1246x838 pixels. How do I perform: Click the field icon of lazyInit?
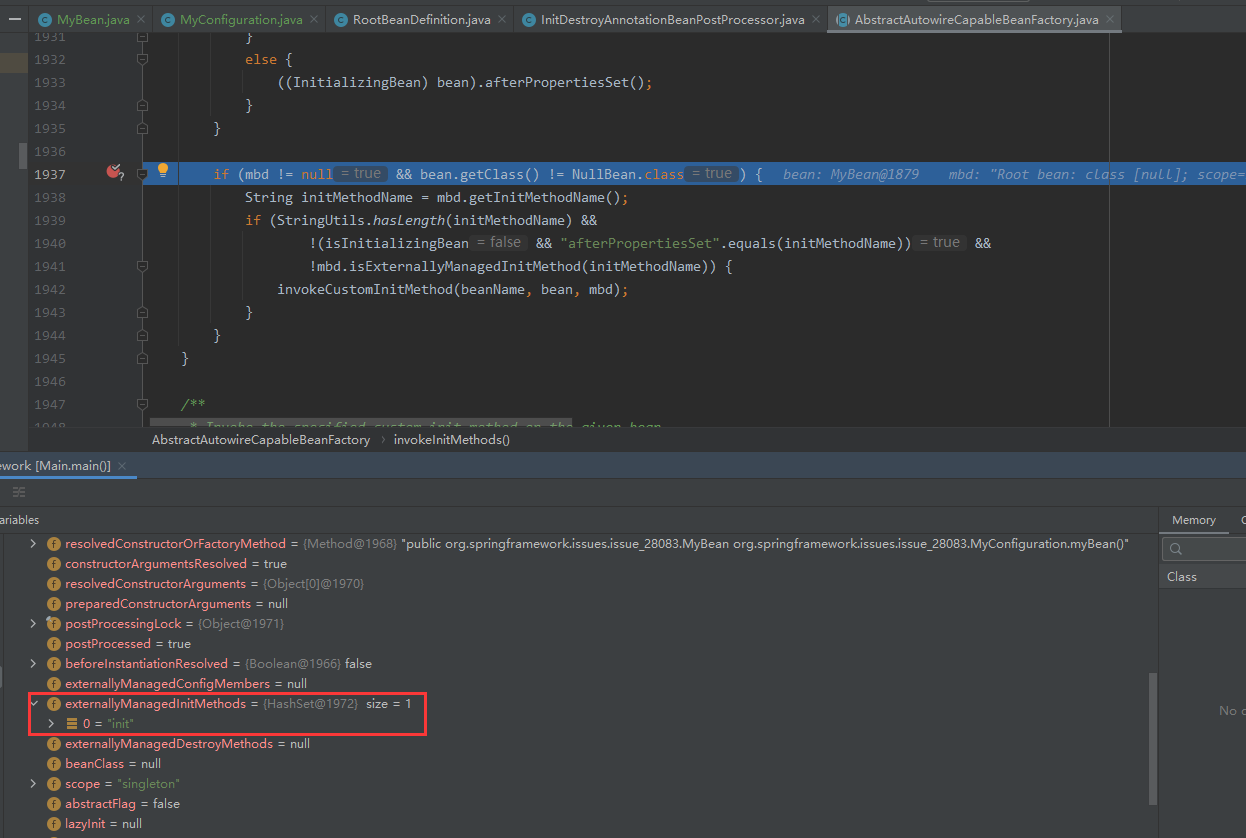coord(54,824)
